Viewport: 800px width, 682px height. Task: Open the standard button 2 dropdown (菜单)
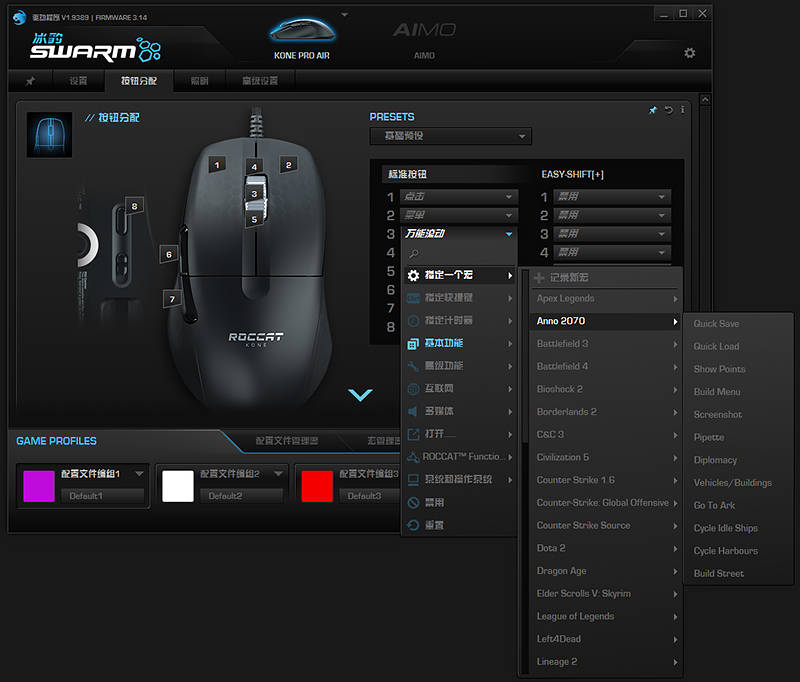459,215
